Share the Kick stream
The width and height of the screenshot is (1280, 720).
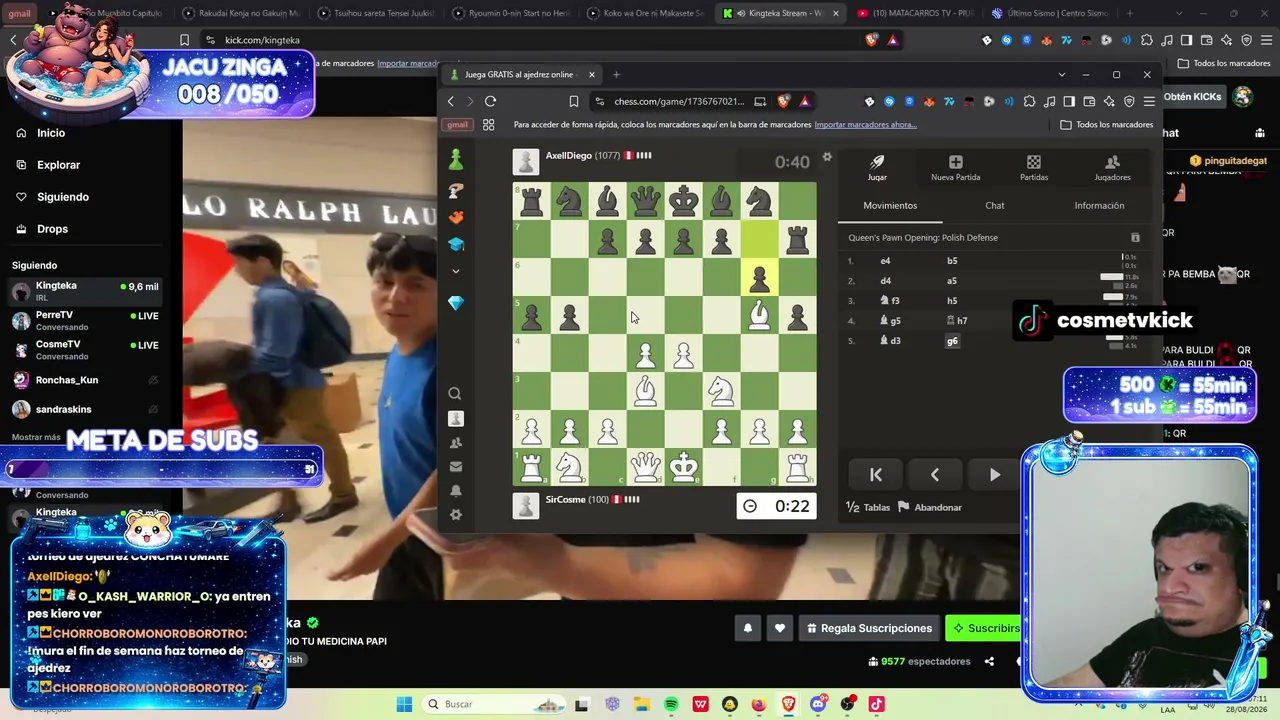click(989, 662)
